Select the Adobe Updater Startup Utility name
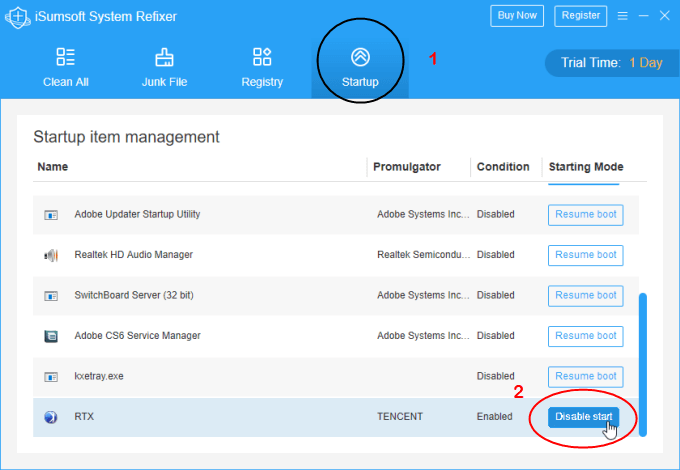The image size is (680, 470). tap(137, 214)
